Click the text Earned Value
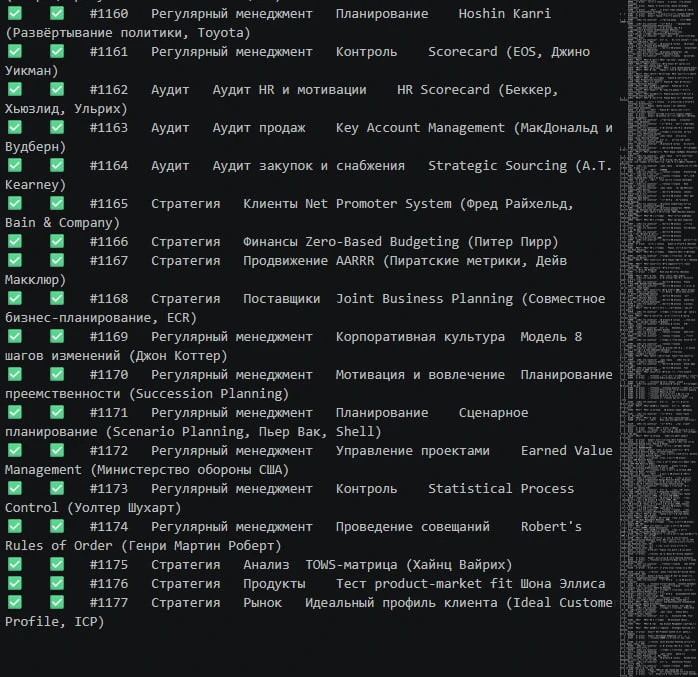Screen dimensions: 698x677 click(567, 451)
